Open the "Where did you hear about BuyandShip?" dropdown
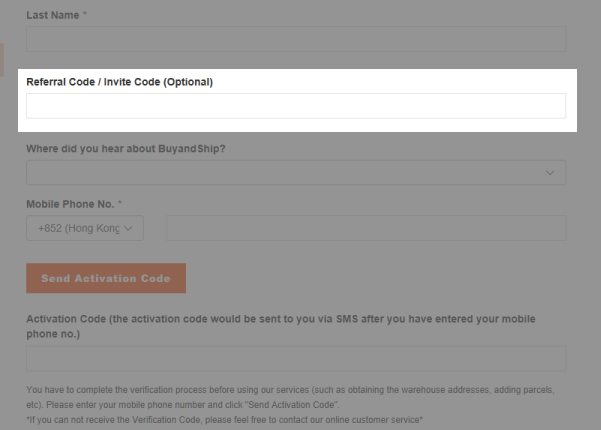The height and width of the screenshot is (430, 601). click(296, 173)
